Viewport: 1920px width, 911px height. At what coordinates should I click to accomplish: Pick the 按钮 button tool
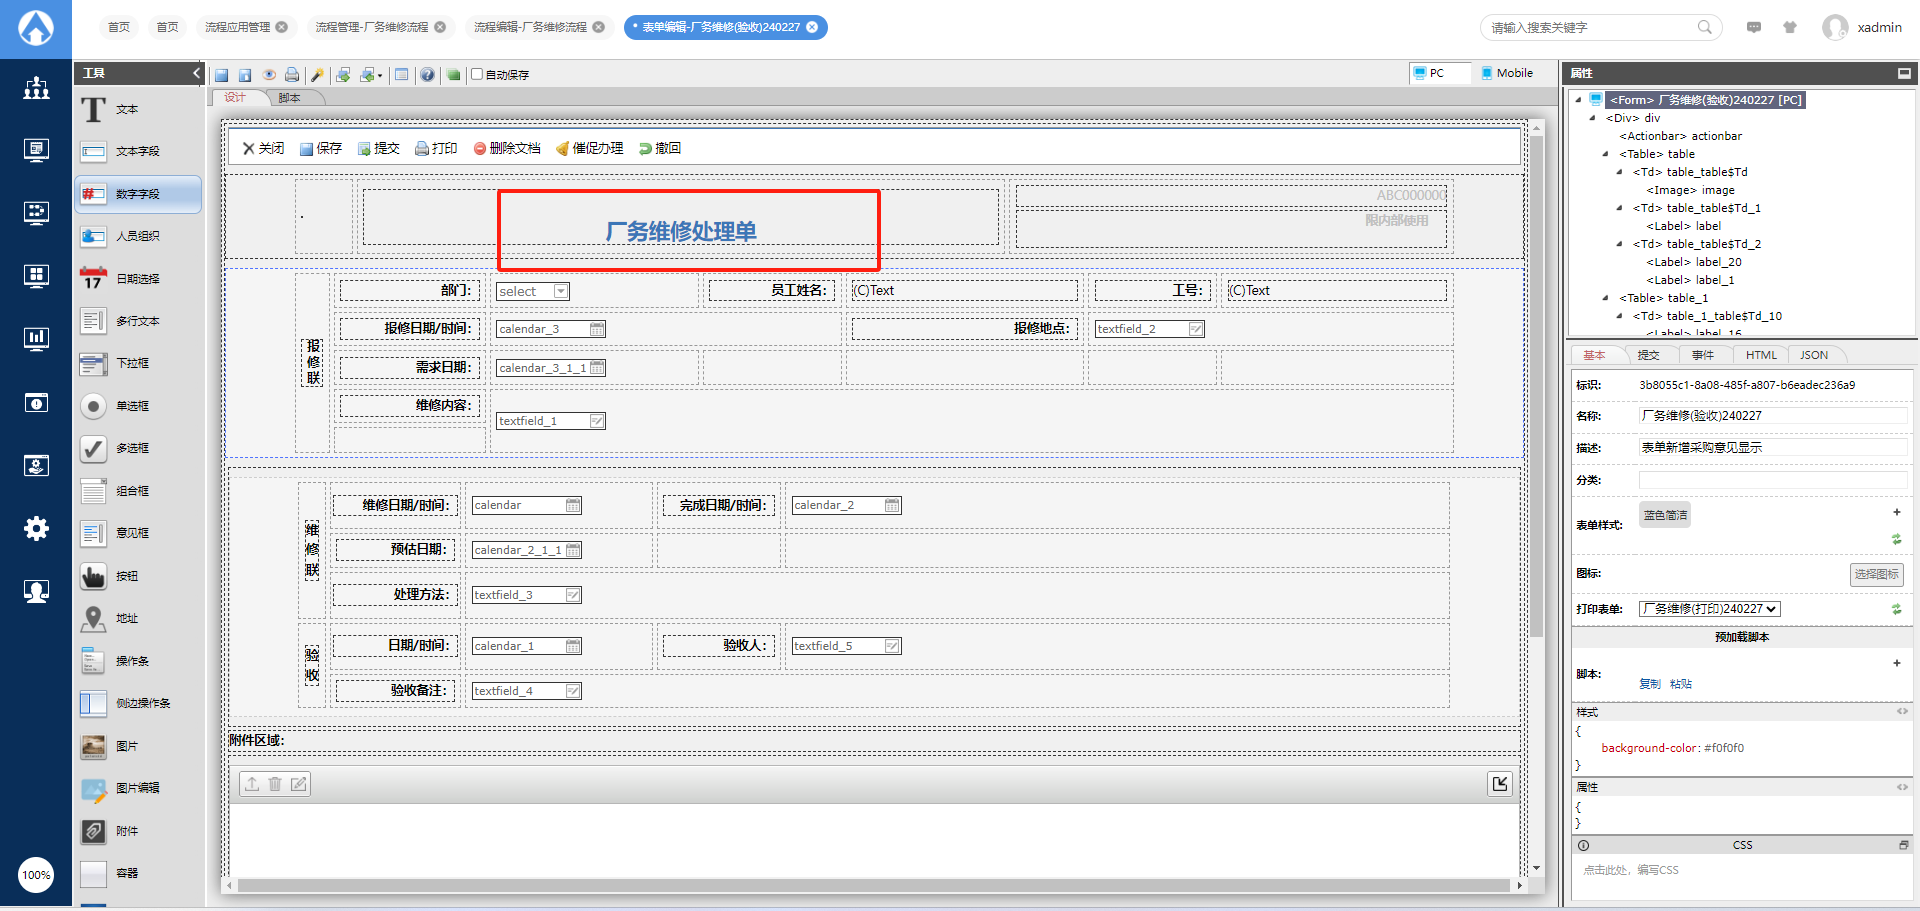[x=138, y=576]
